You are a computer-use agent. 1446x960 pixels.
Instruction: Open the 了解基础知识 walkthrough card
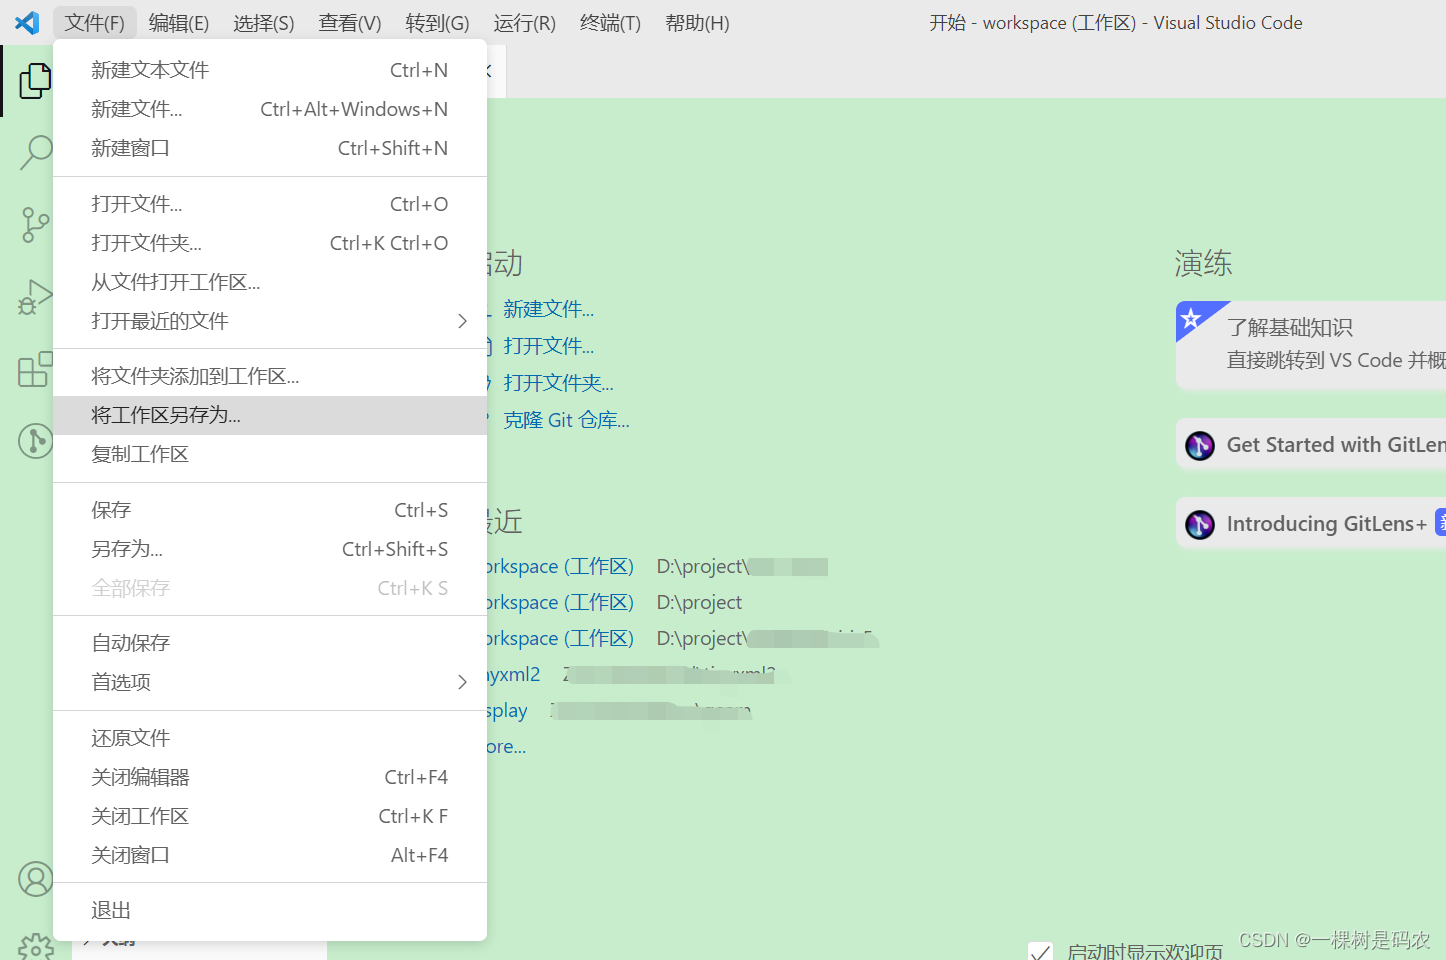(x=1311, y=345)
